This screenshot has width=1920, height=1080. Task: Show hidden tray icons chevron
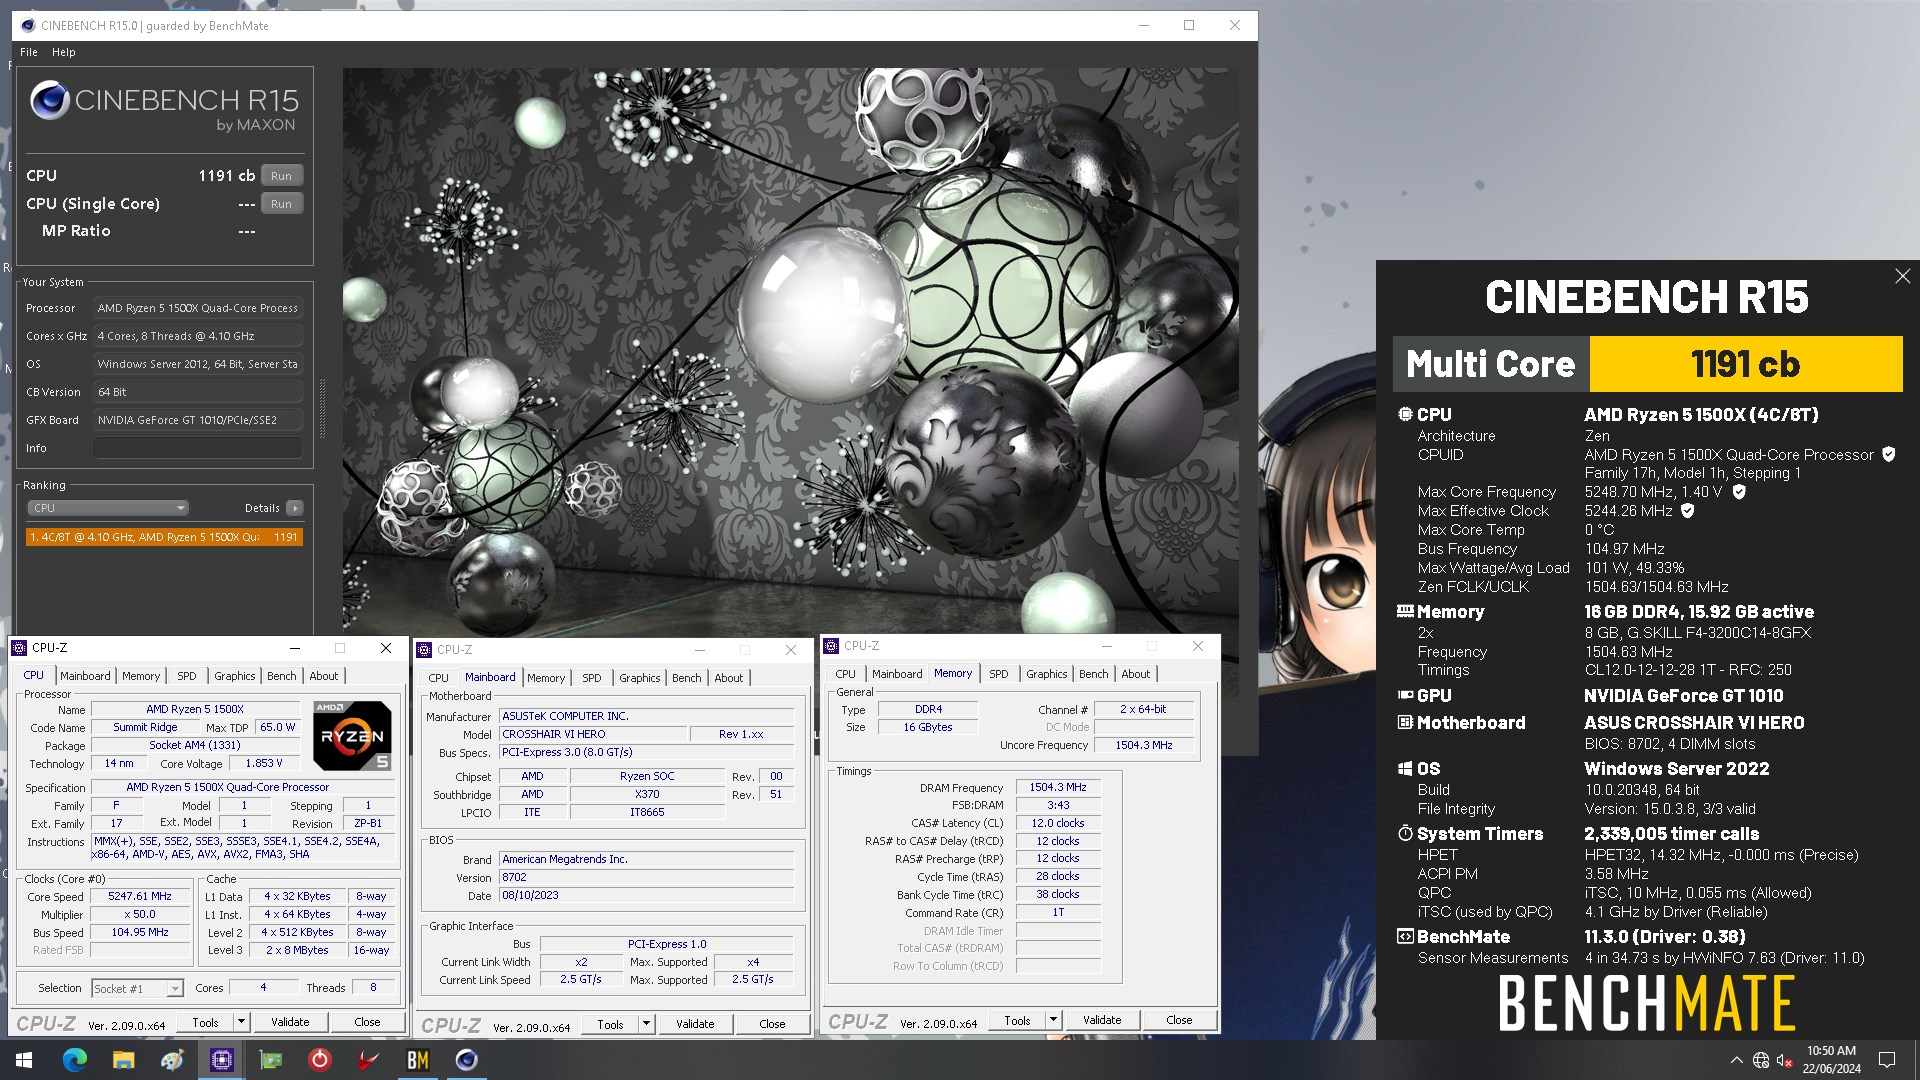[1736, 1060]
